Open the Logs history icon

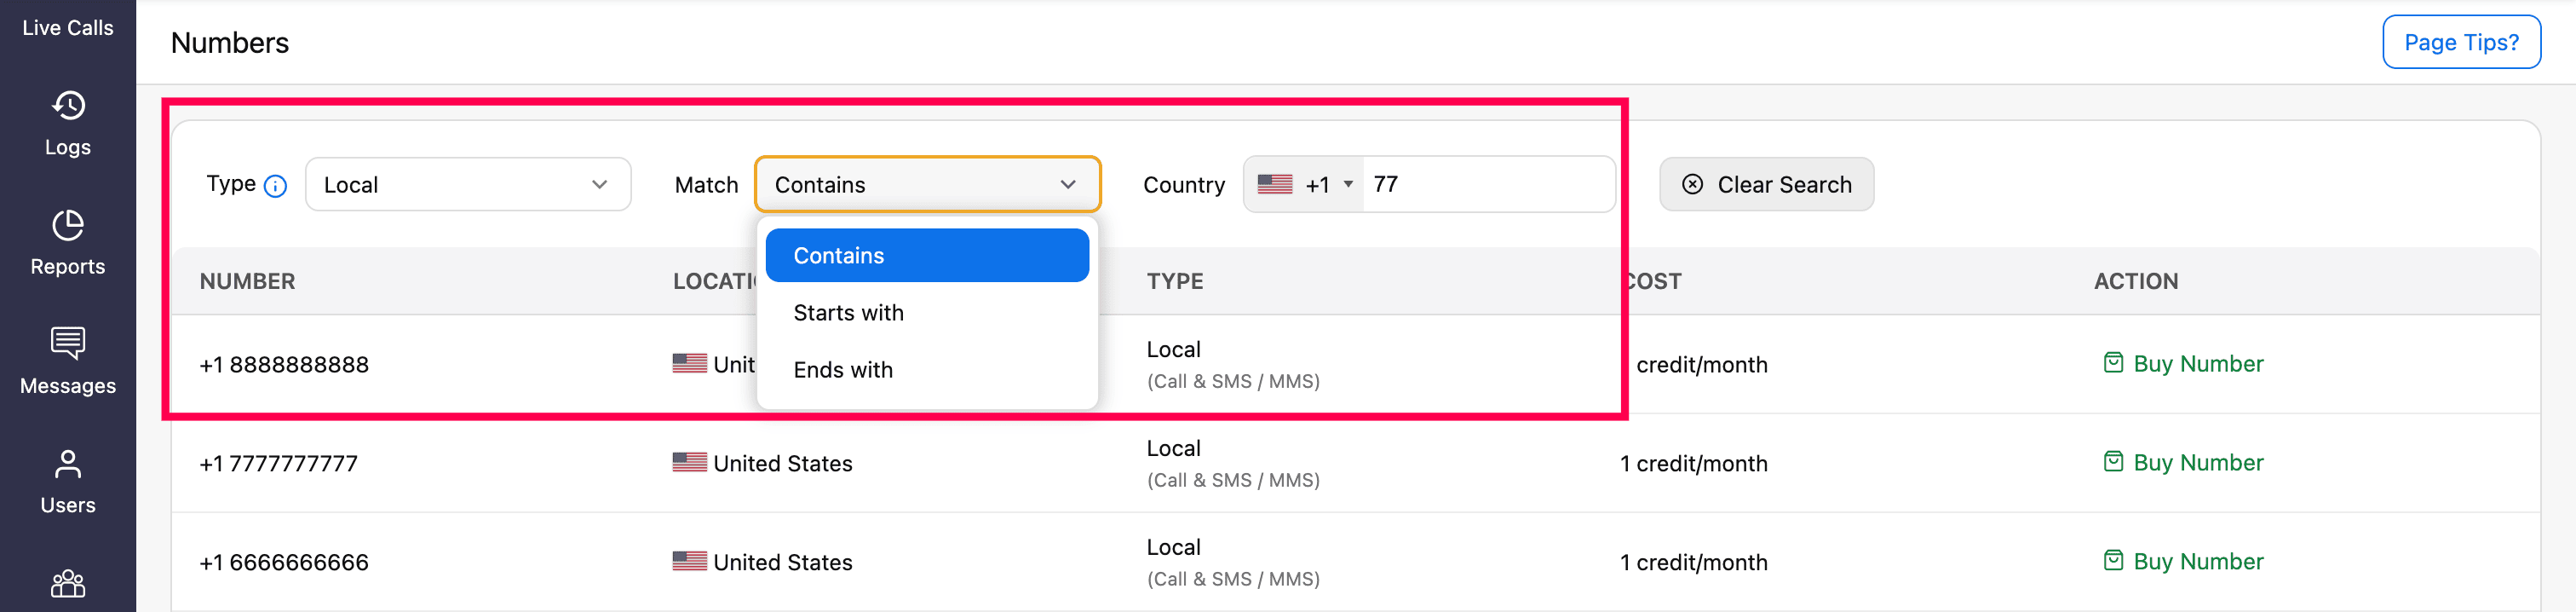[68, 105]
